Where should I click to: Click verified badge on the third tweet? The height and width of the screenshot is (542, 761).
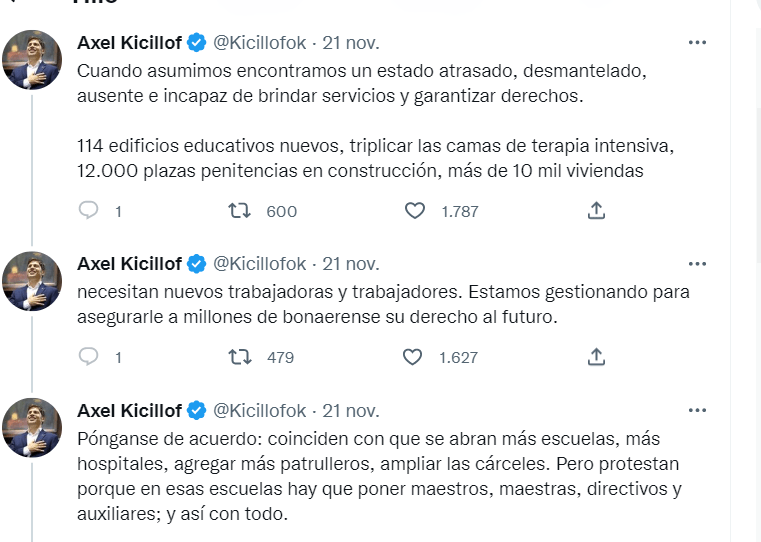(197, 411)
